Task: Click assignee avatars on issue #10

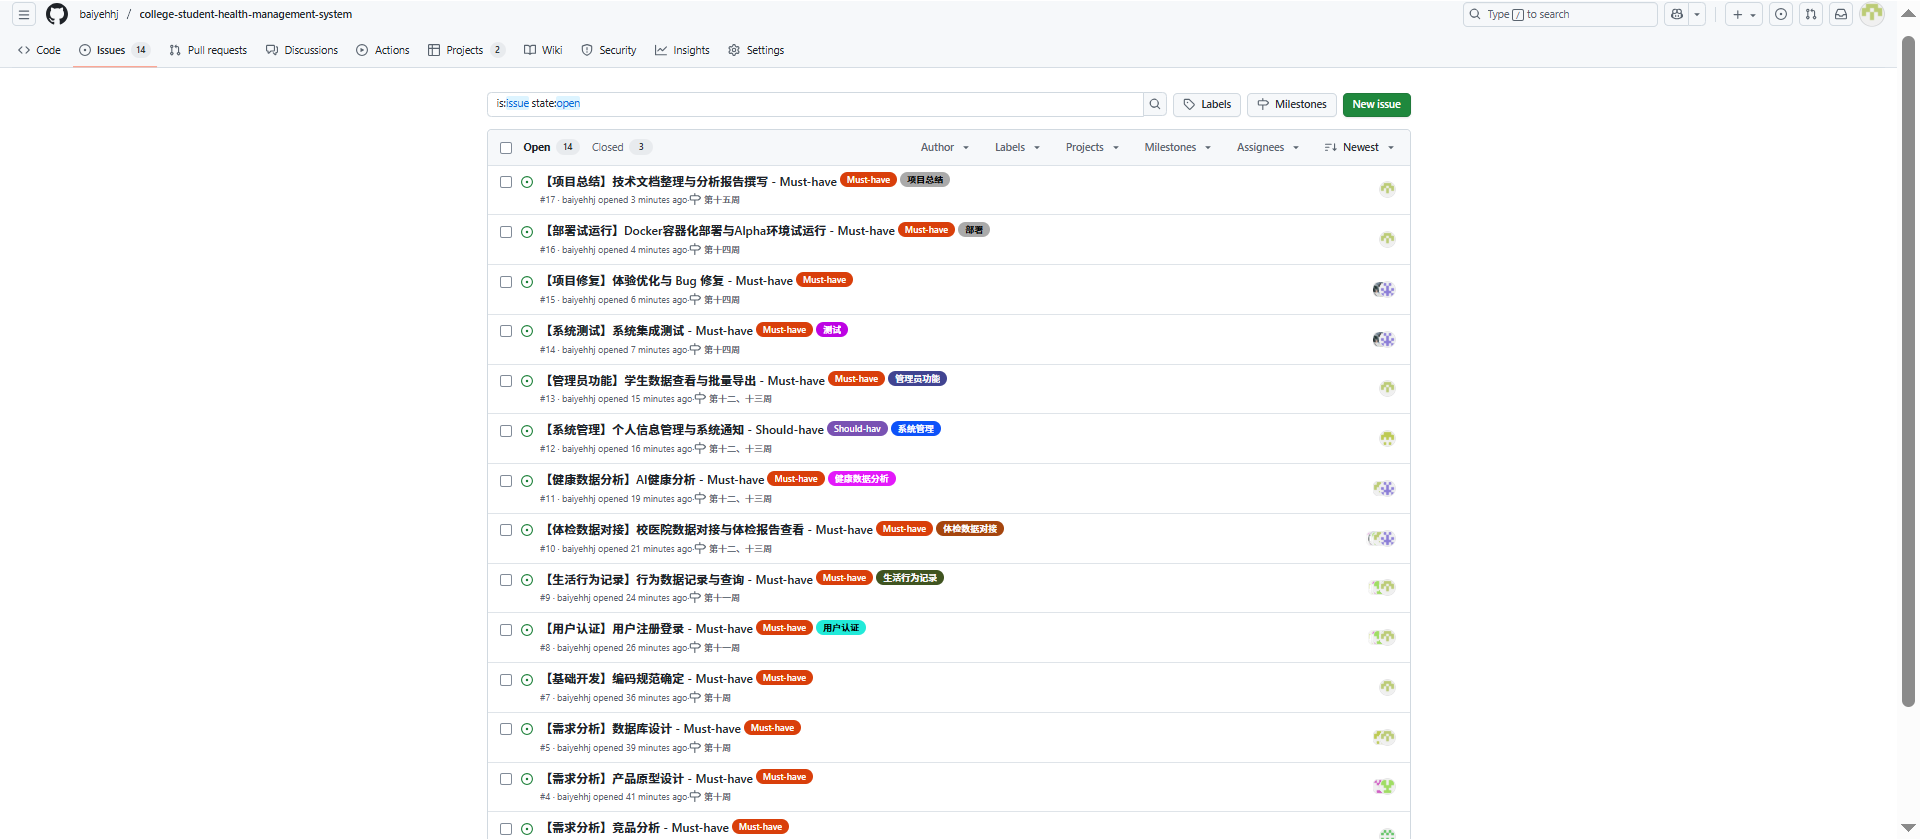Action: 1381,538
